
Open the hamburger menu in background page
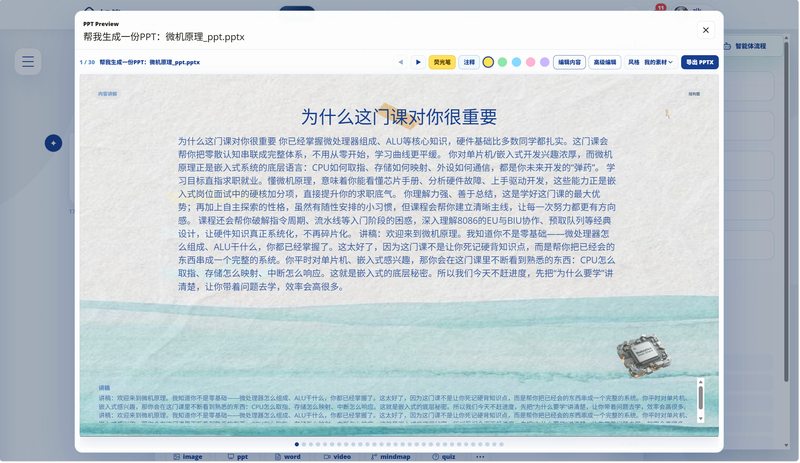coord(28,62)
